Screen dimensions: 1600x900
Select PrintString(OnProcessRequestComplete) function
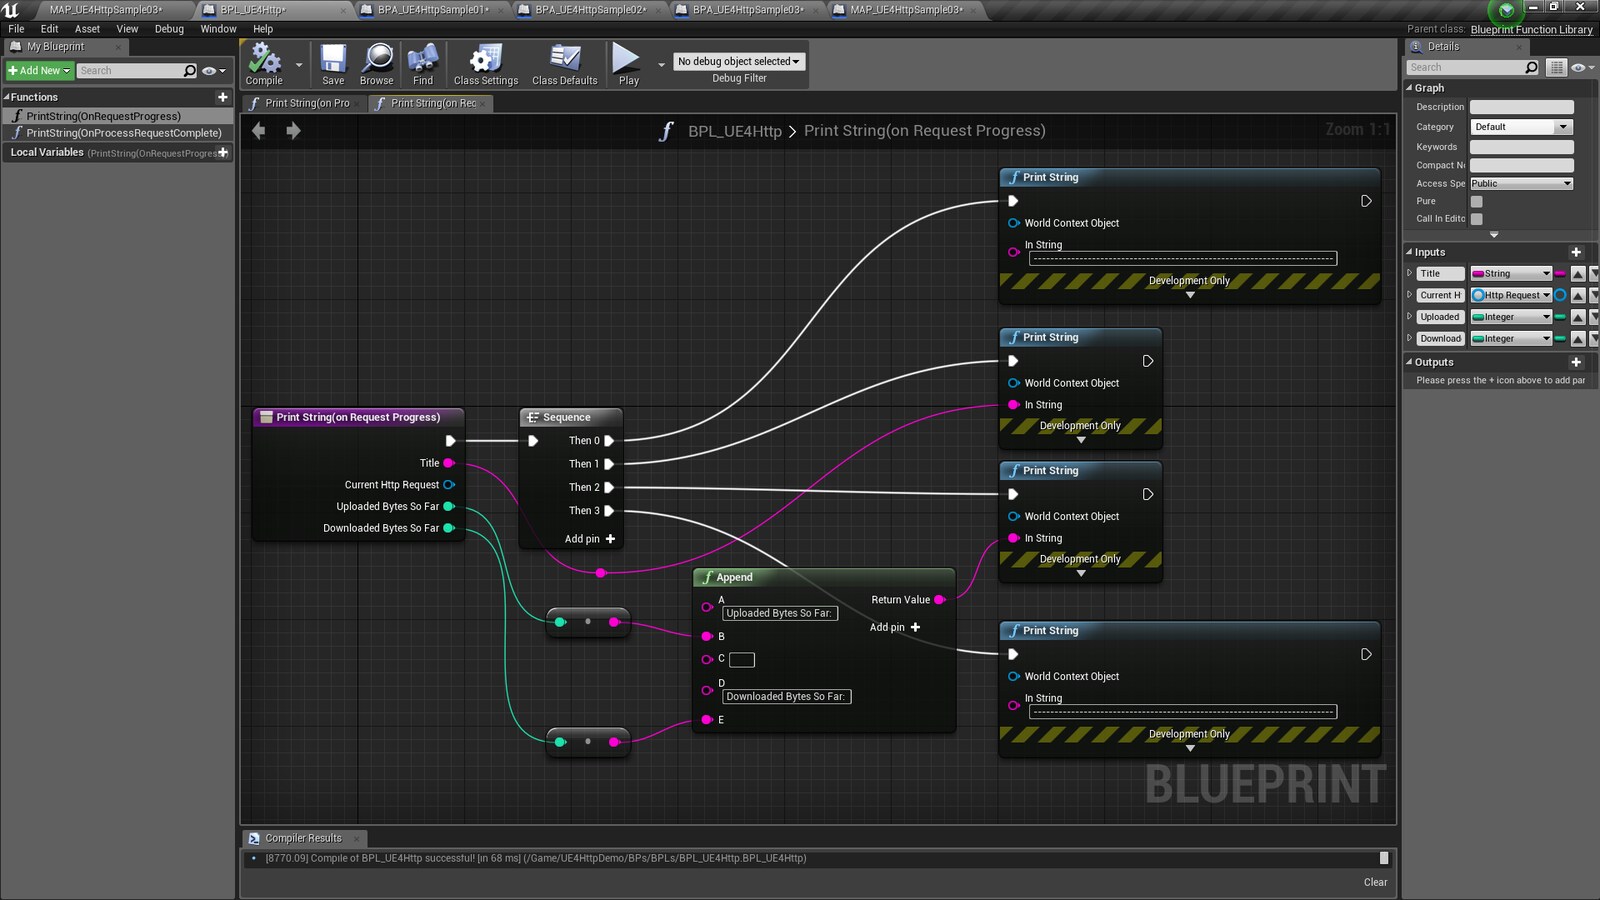(124, 132)
